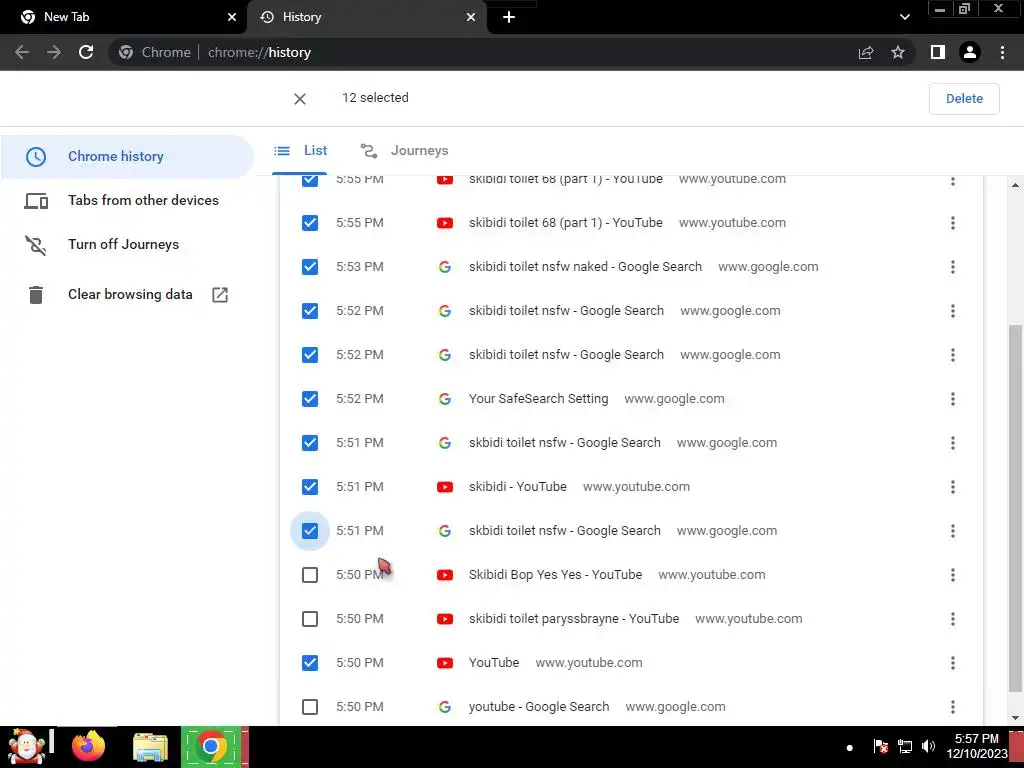Open Tabs from other devices
Viewport: 1024px width, 768px height.
click(127, 200)
